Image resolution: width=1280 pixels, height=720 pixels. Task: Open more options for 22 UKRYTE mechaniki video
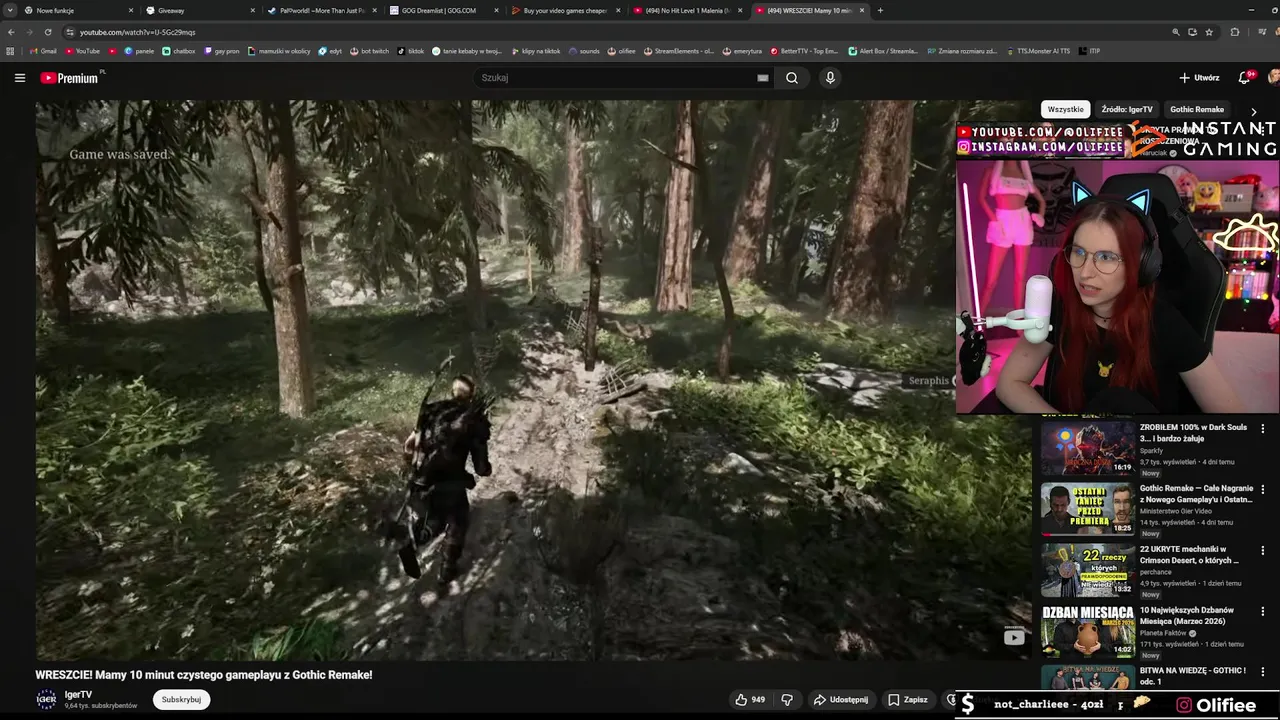point(1262,550)
